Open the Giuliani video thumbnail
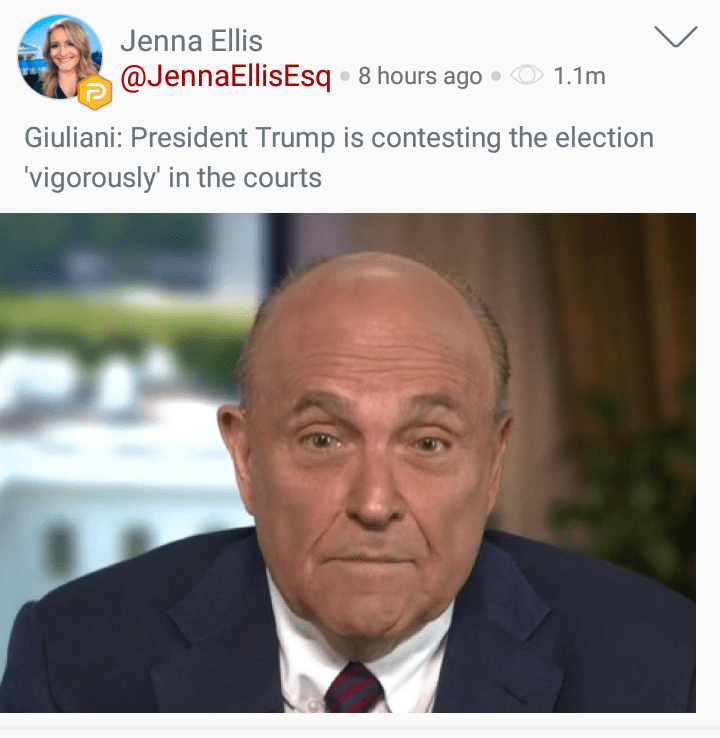The height and width of the screenshot is (738, 720). click(348, 463)
